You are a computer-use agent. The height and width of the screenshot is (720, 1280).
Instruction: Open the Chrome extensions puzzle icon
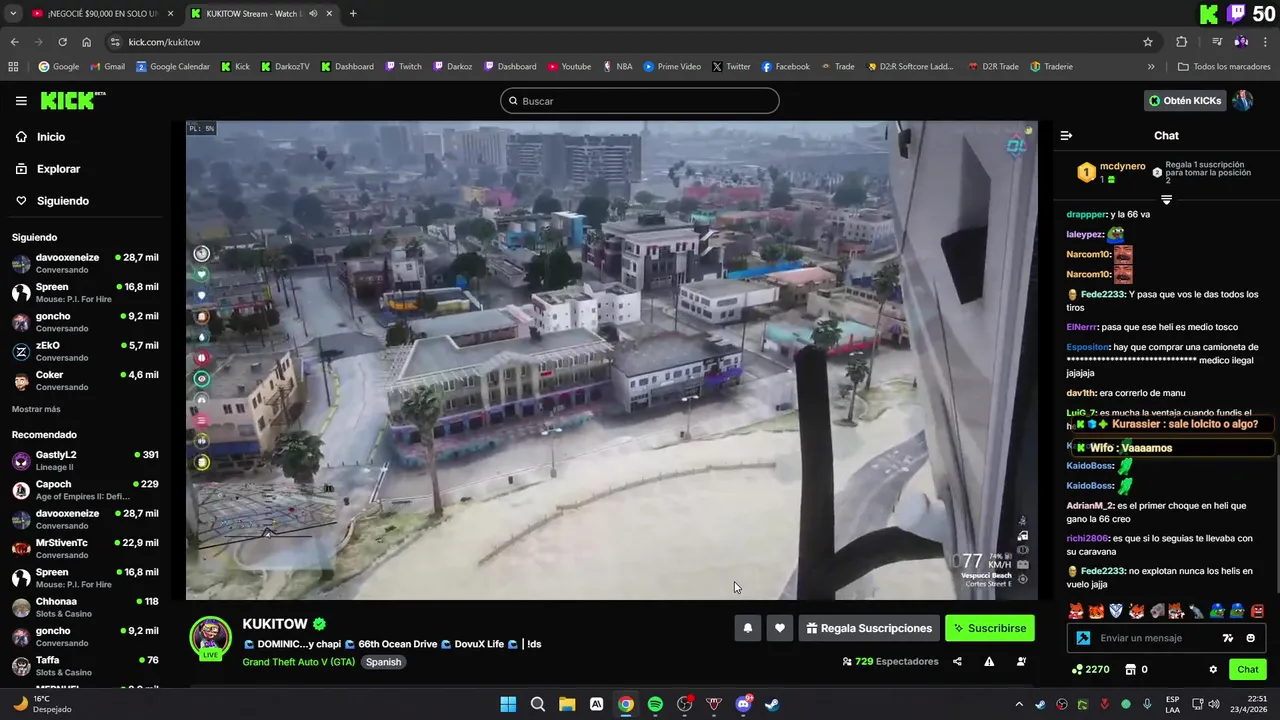pos(1181,42)
